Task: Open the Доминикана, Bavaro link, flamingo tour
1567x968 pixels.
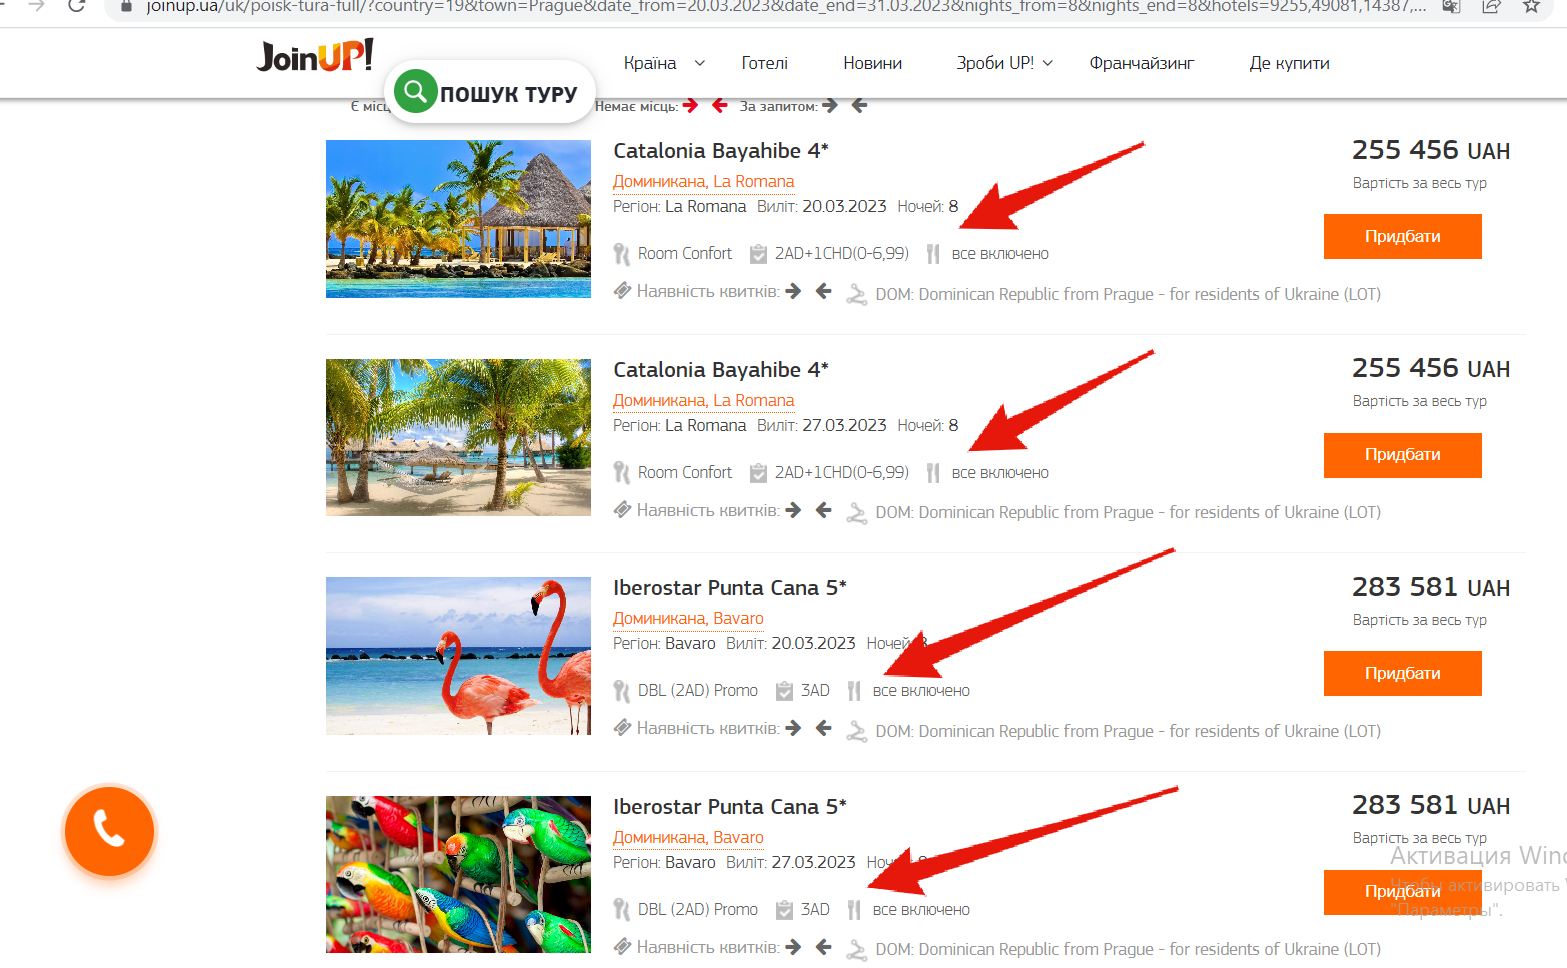Action: point(688,619)
